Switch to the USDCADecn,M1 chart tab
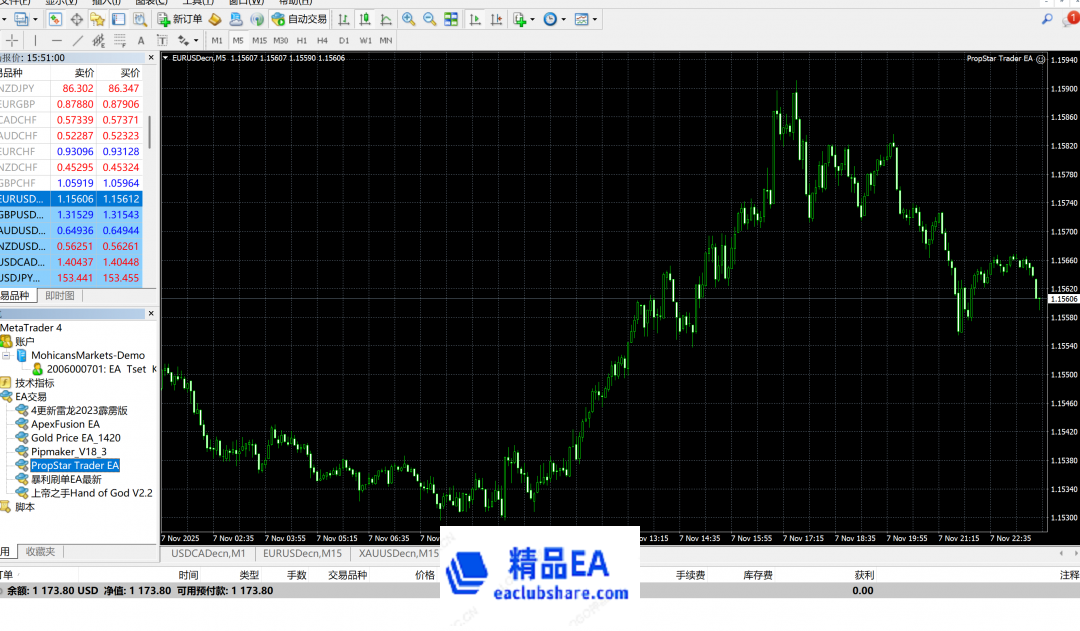Screen dimensions: 1080x631 (x=208, y=553)
